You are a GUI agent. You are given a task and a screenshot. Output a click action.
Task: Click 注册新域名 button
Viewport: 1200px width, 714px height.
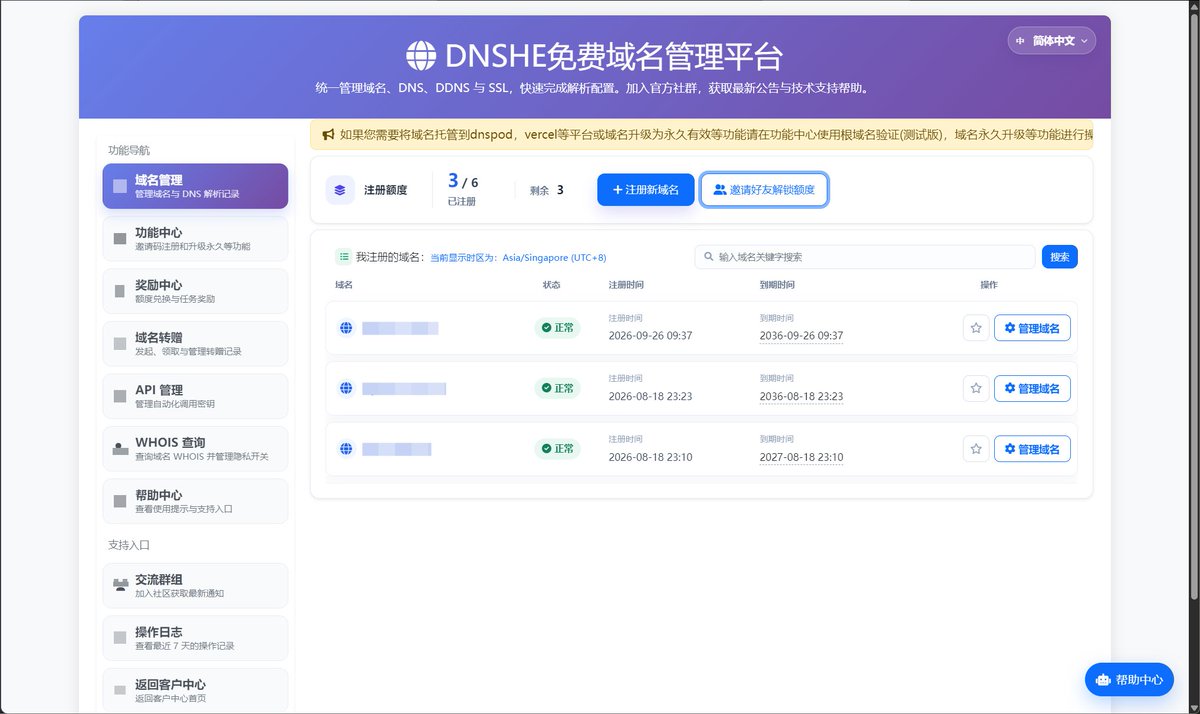(645, 189)
